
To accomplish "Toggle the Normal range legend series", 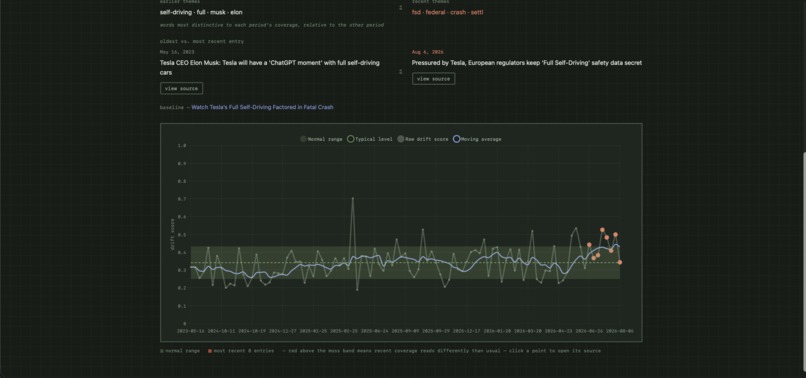I will coord(321,139).
